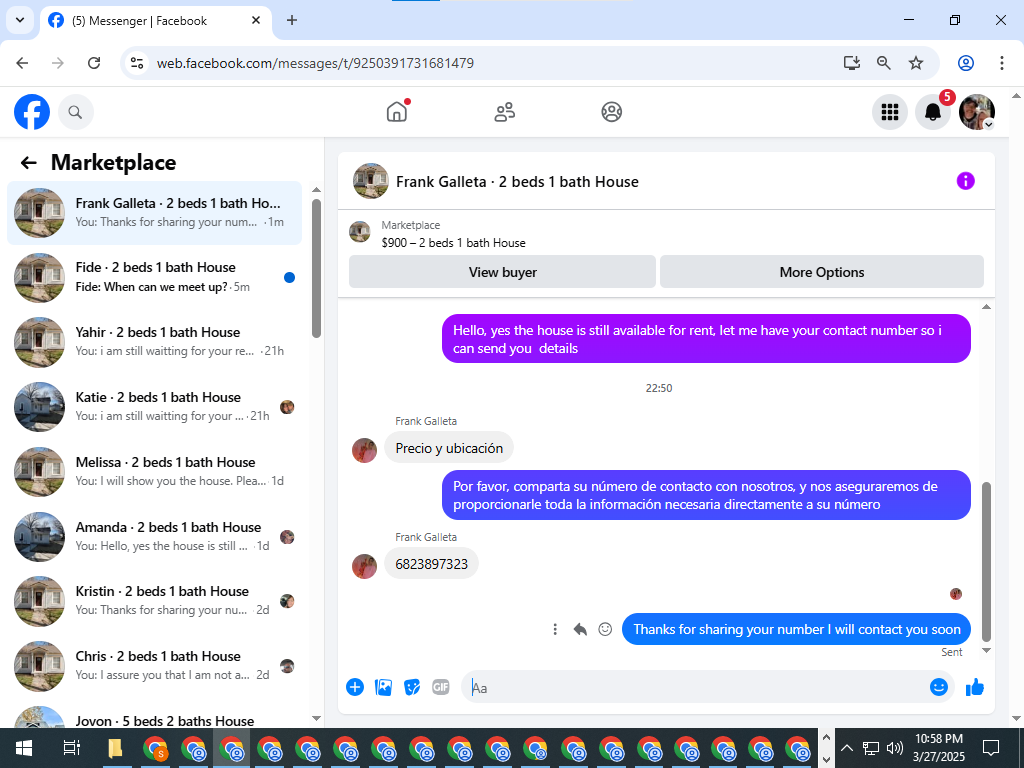Image resolution: width=1024 pixels, height=768 pixels.
Task: Open a new browser tab
Action: pos(292,20)
